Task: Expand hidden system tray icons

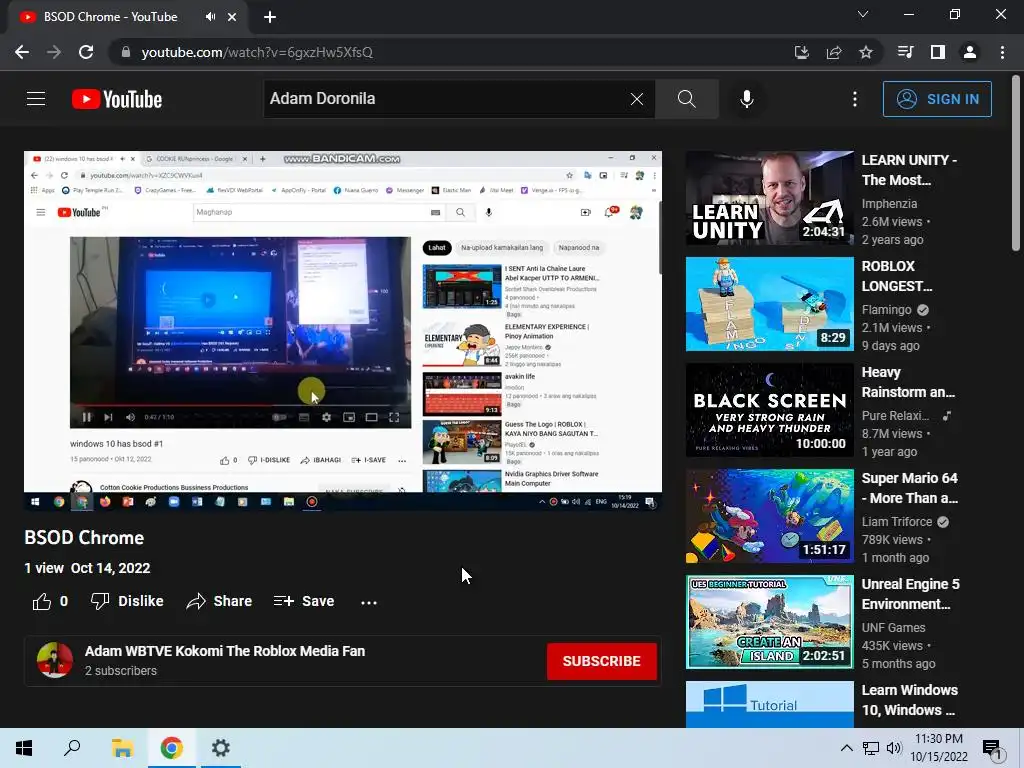Action: [x=846, y=748]
